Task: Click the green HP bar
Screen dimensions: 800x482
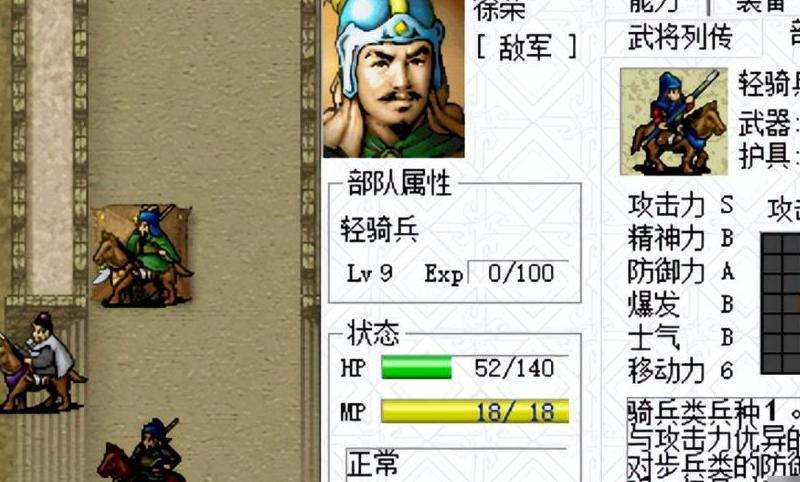Action: point(416,368)
